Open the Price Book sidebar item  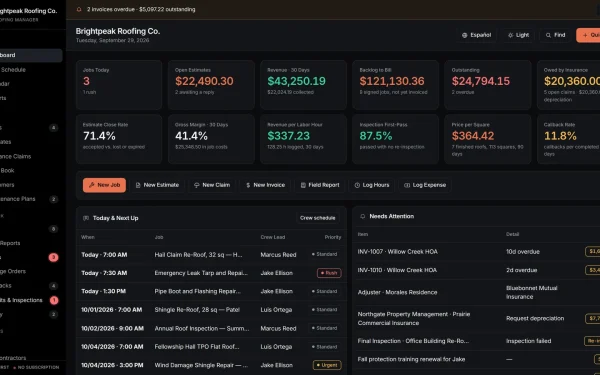(x=31, y=170)
